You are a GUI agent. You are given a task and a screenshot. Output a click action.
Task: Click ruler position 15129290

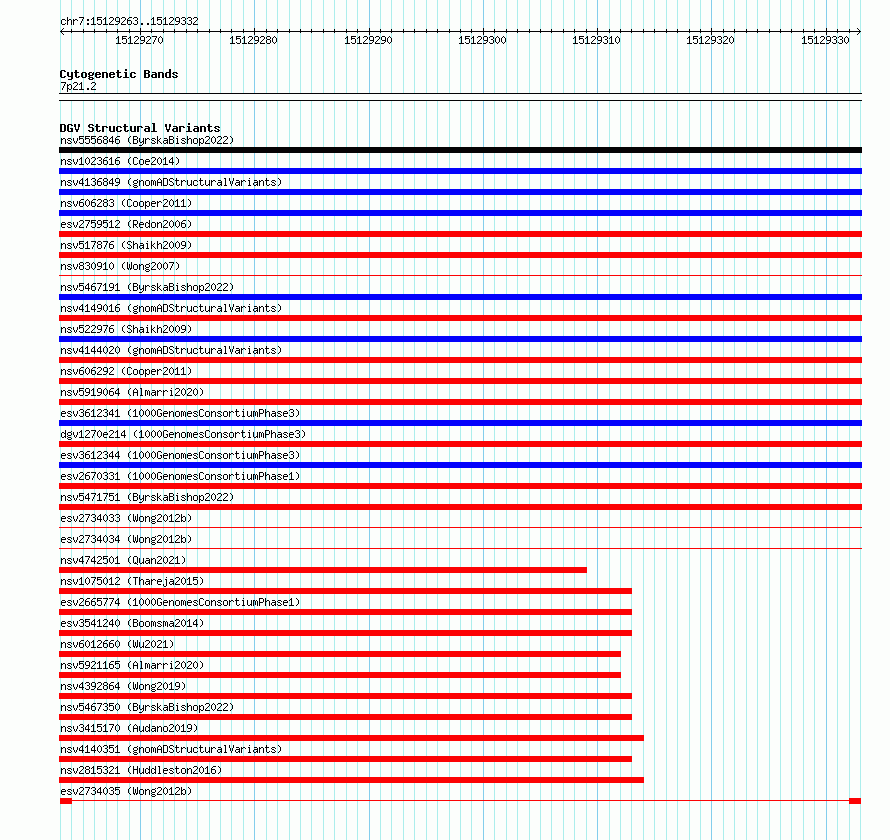click(368, 40)
